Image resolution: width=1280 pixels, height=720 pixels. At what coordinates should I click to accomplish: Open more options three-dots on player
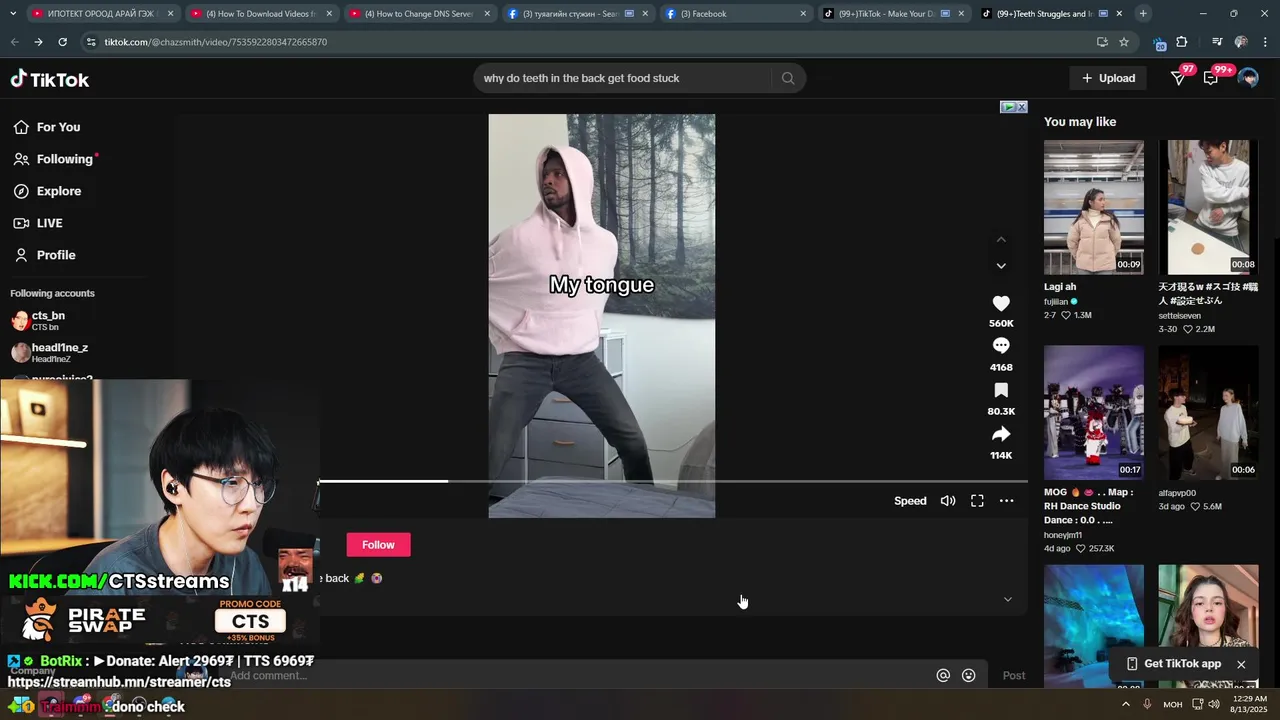coord(1006,501)
